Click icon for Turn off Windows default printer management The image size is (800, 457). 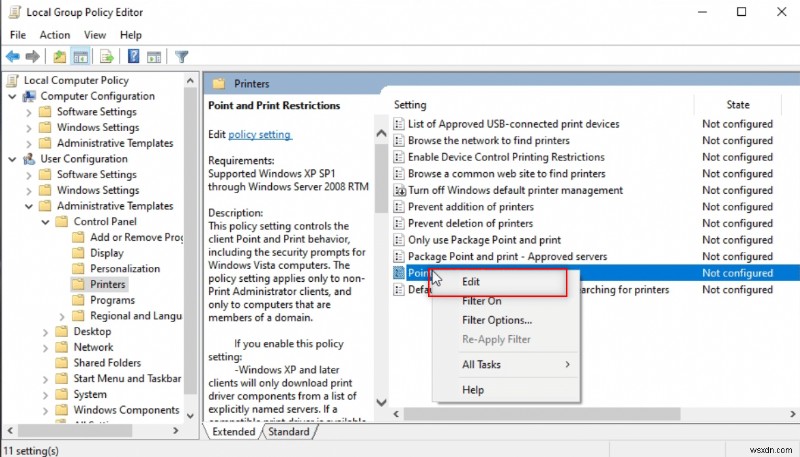point(399,190)
